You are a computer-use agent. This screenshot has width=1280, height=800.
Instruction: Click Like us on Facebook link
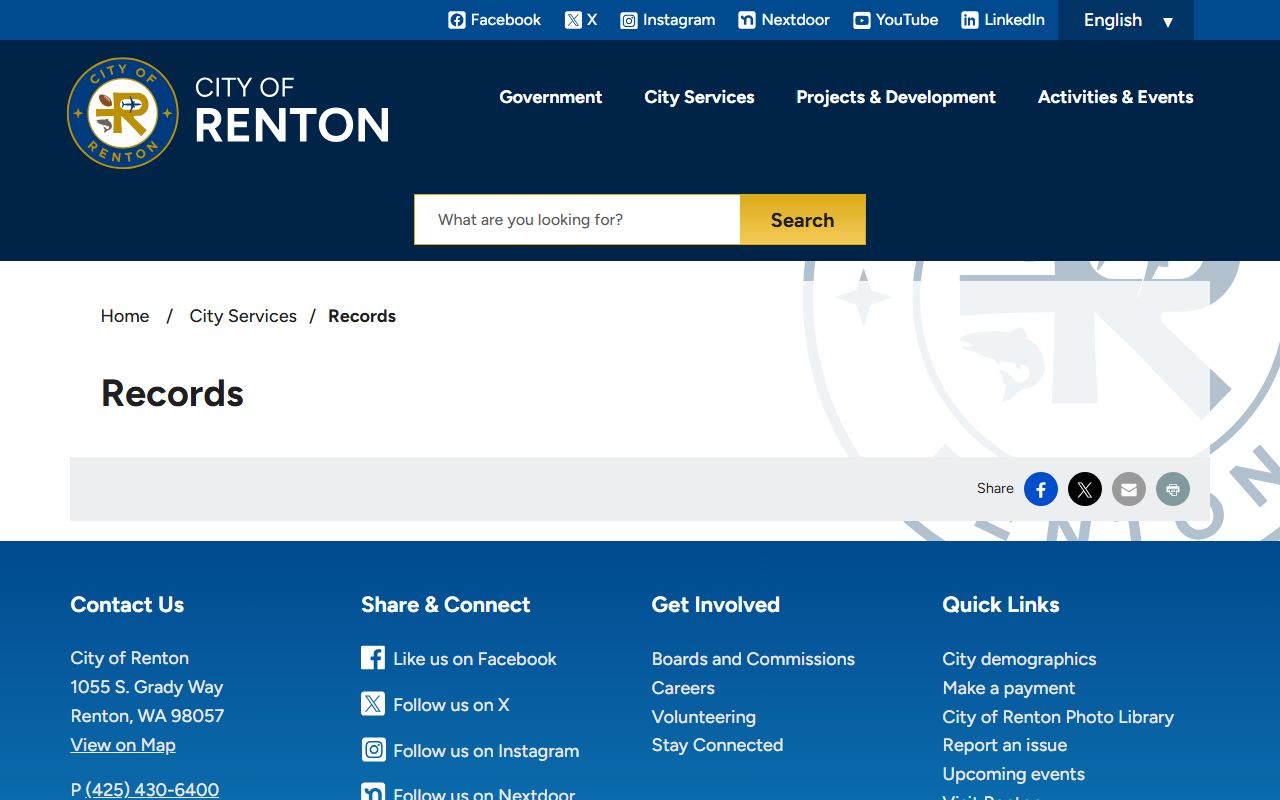tap(475, 659)
